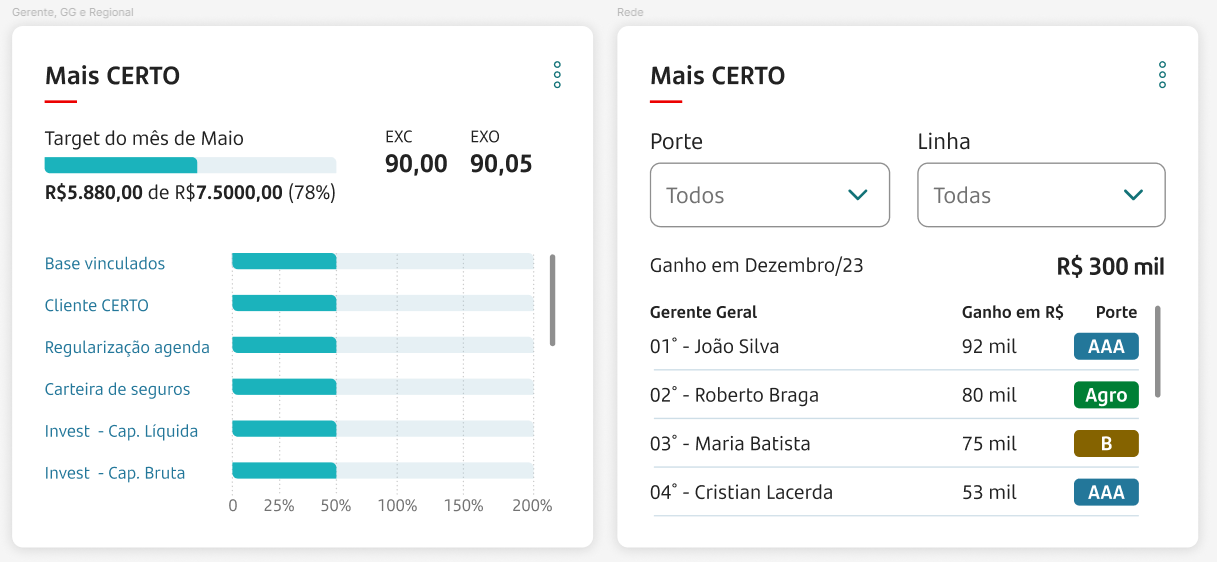
Task: Open the Carteira de seguros indicator
Action: point(117,389)
